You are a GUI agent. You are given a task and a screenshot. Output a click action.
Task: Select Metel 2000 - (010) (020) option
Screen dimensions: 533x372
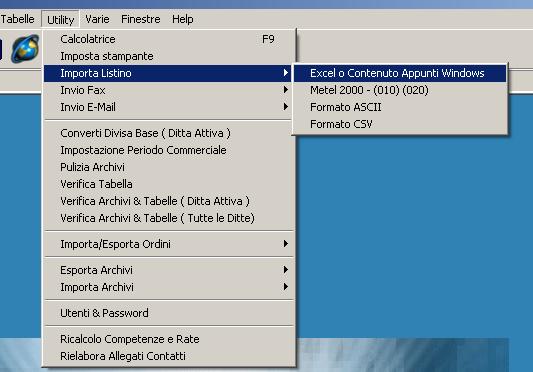click(x=400, y=90)
